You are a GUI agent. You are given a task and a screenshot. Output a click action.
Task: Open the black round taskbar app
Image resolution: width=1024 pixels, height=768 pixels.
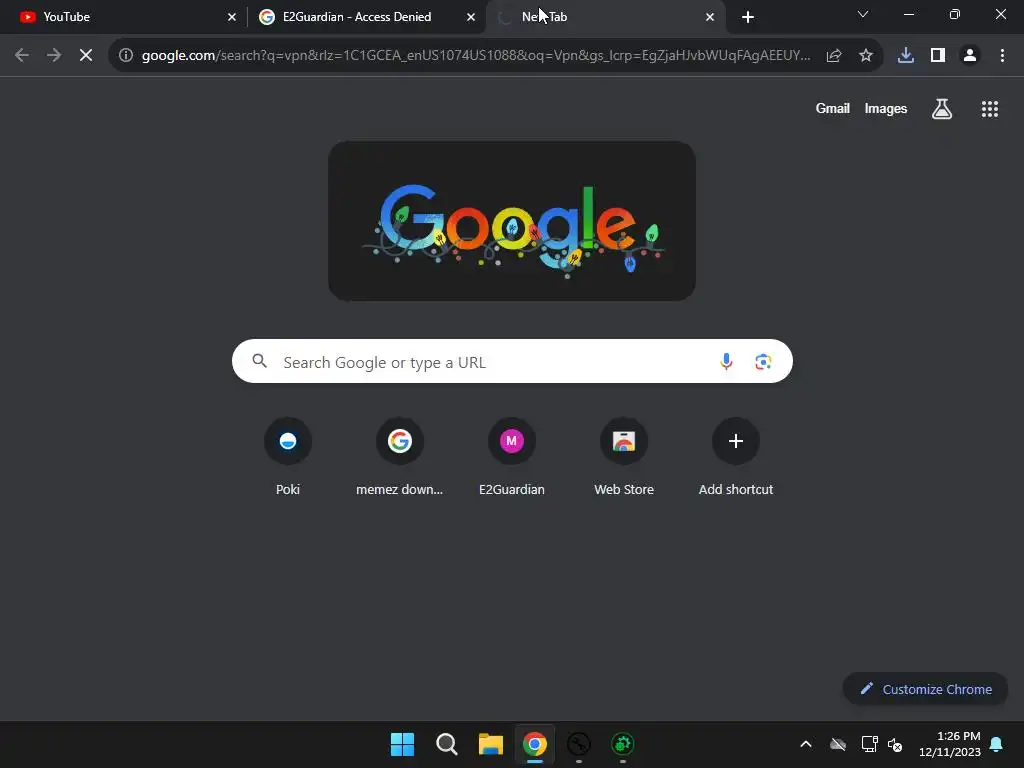pyautogui.click(x=579, y=744)
